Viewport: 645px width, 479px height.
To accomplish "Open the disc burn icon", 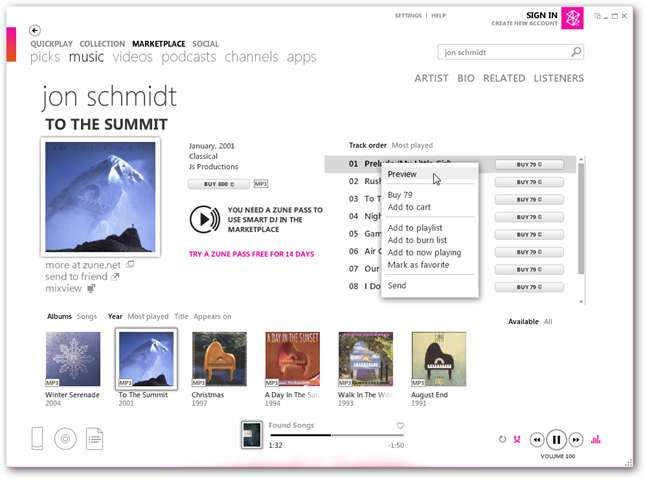I will pos(65,439).
